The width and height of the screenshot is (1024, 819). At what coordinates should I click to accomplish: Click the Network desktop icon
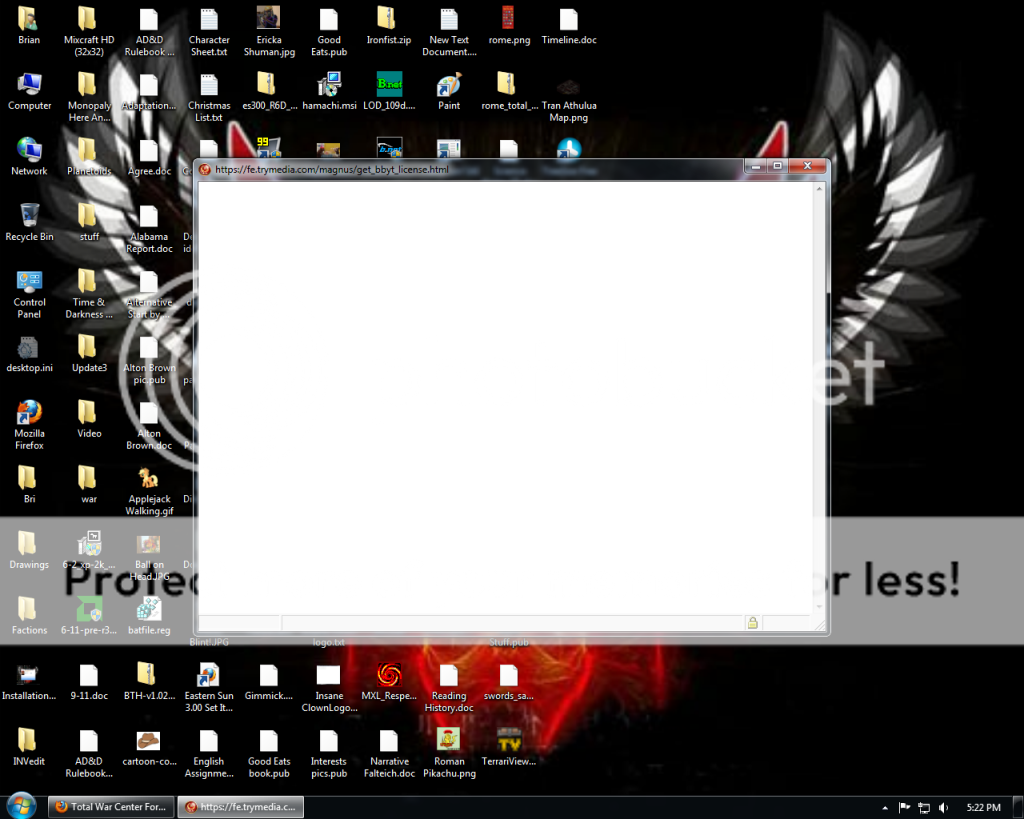click(29, 152)
